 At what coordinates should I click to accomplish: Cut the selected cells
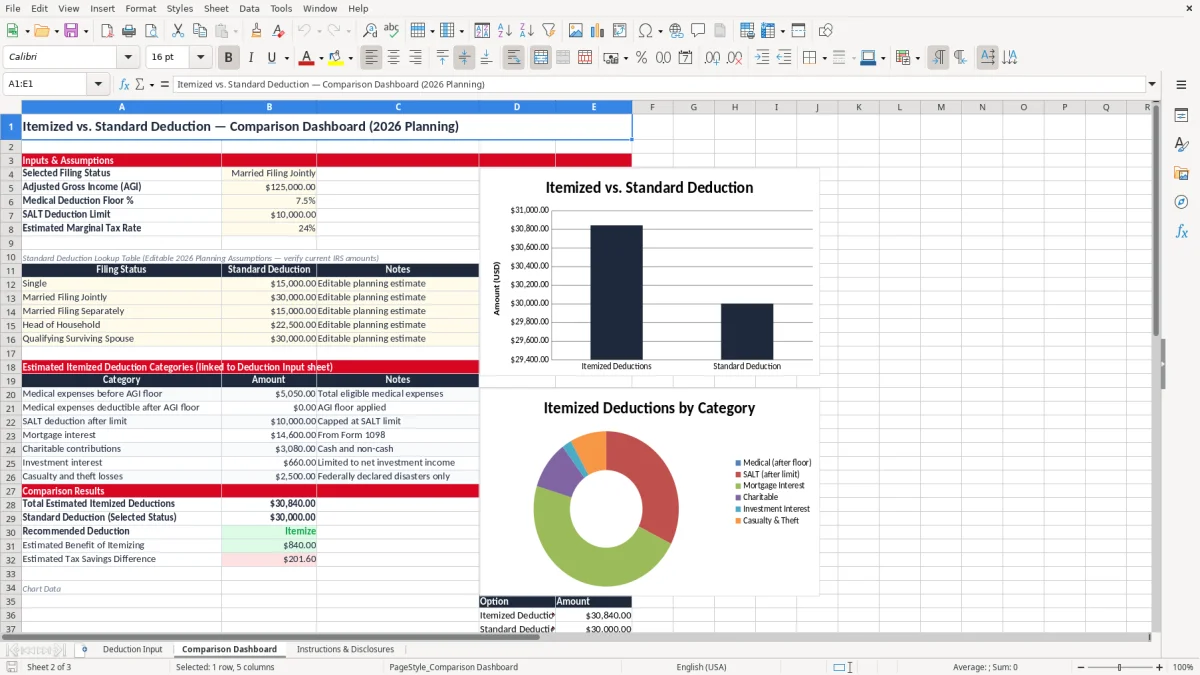[x=177, y=31]
